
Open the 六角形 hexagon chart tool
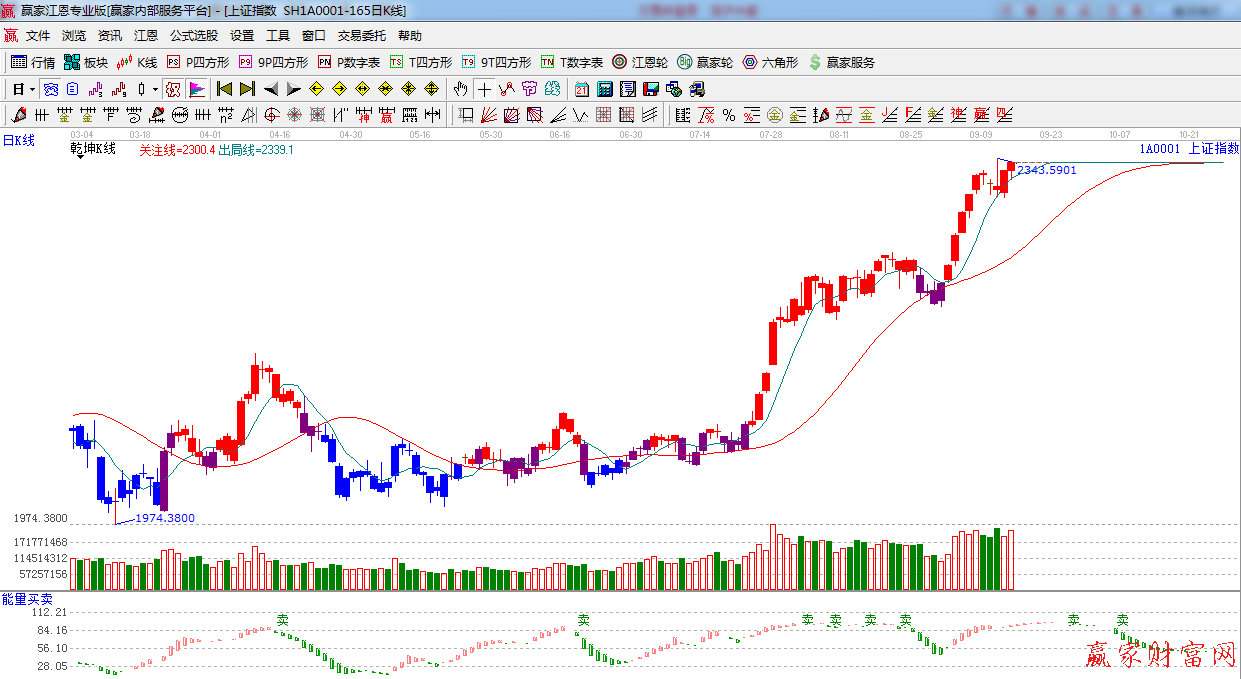point(770,62)
